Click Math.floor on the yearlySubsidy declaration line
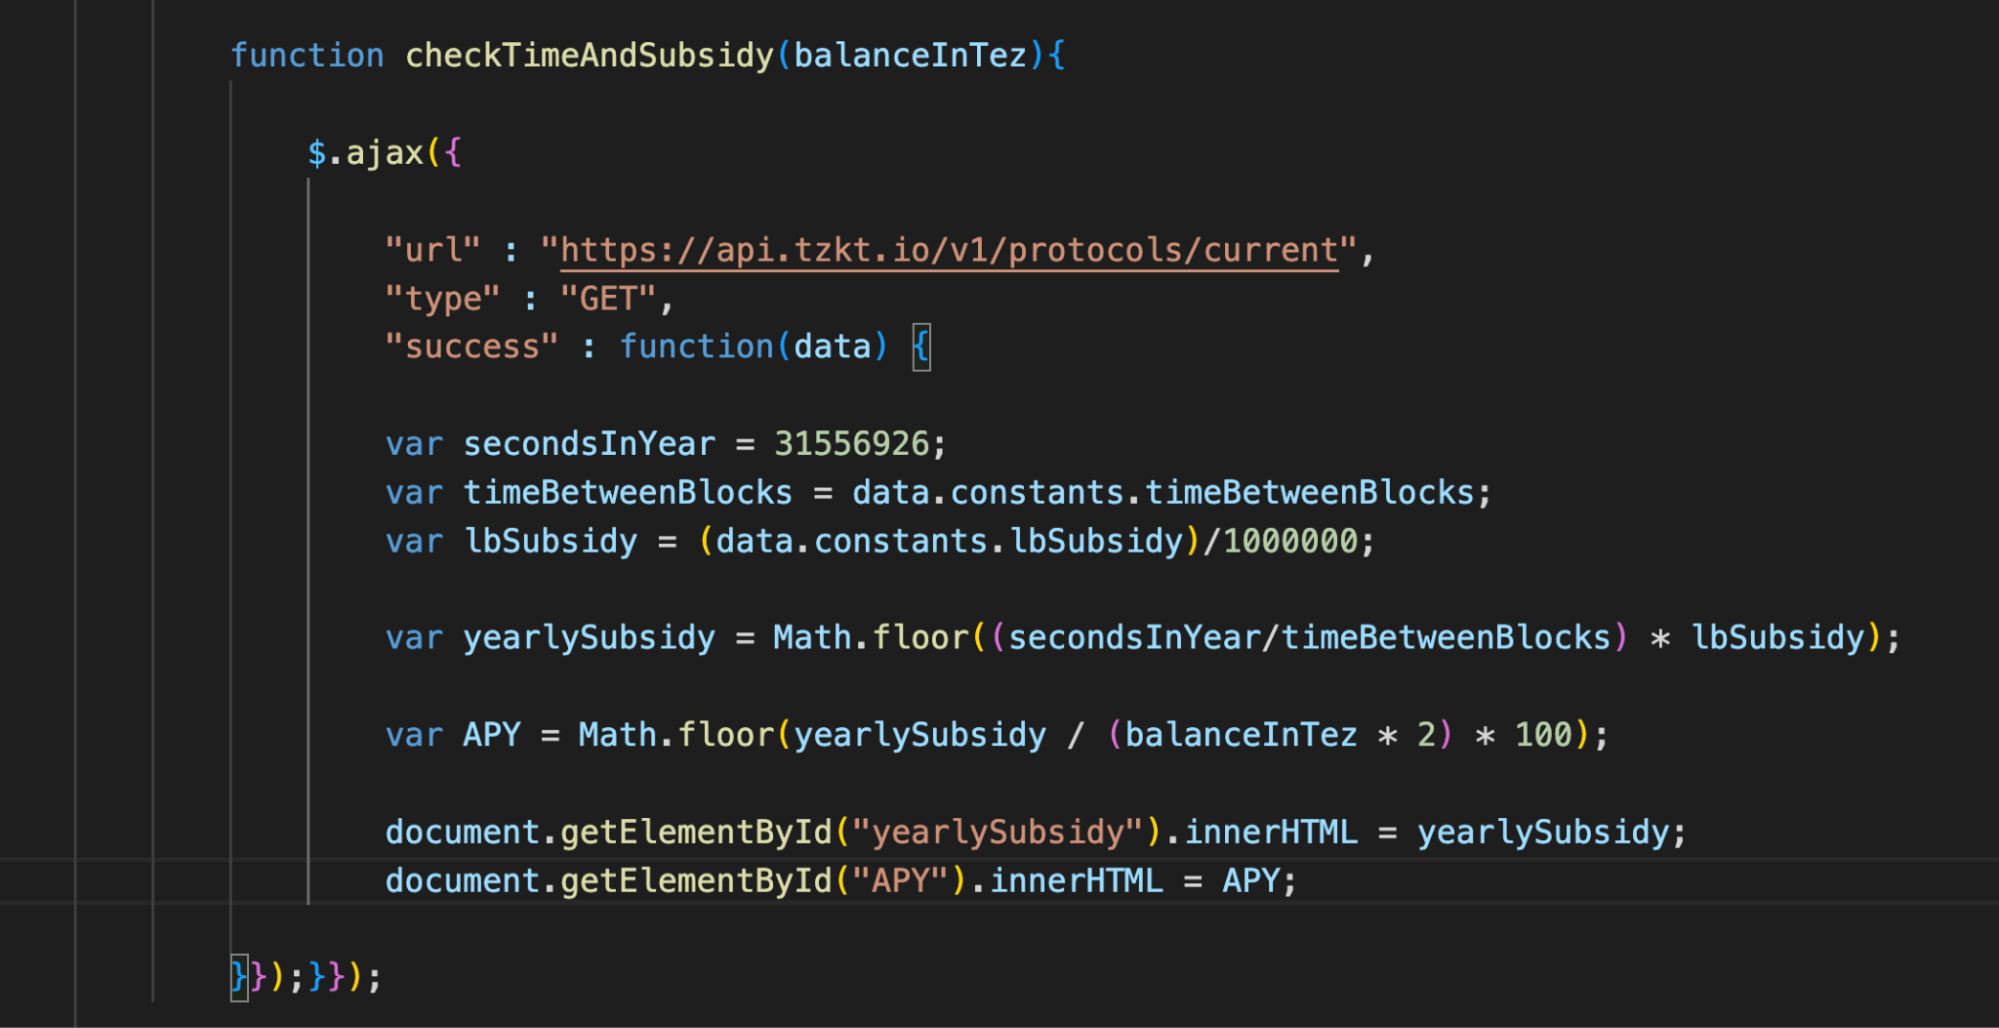Image resolution: width=1999 pixels, height=1028 pixels. tap(870, 638)
